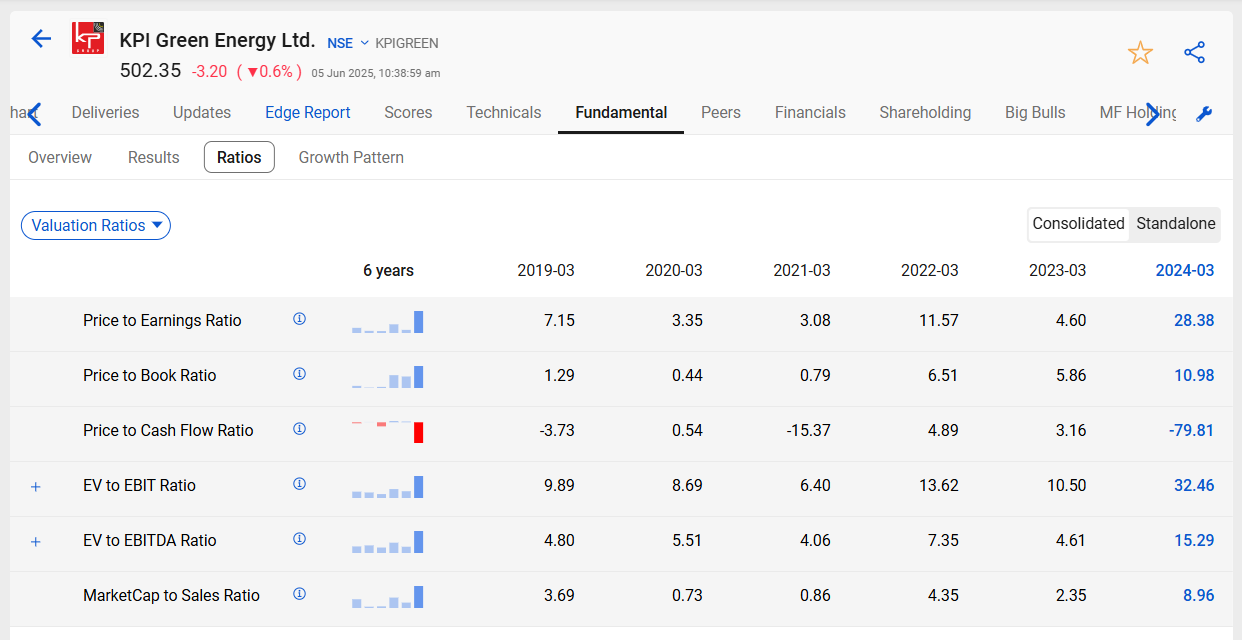The height and width of the screenshot is (640, 1242).
Task: Open the Big Bulls tab
Action: [x=1035, y=113]
